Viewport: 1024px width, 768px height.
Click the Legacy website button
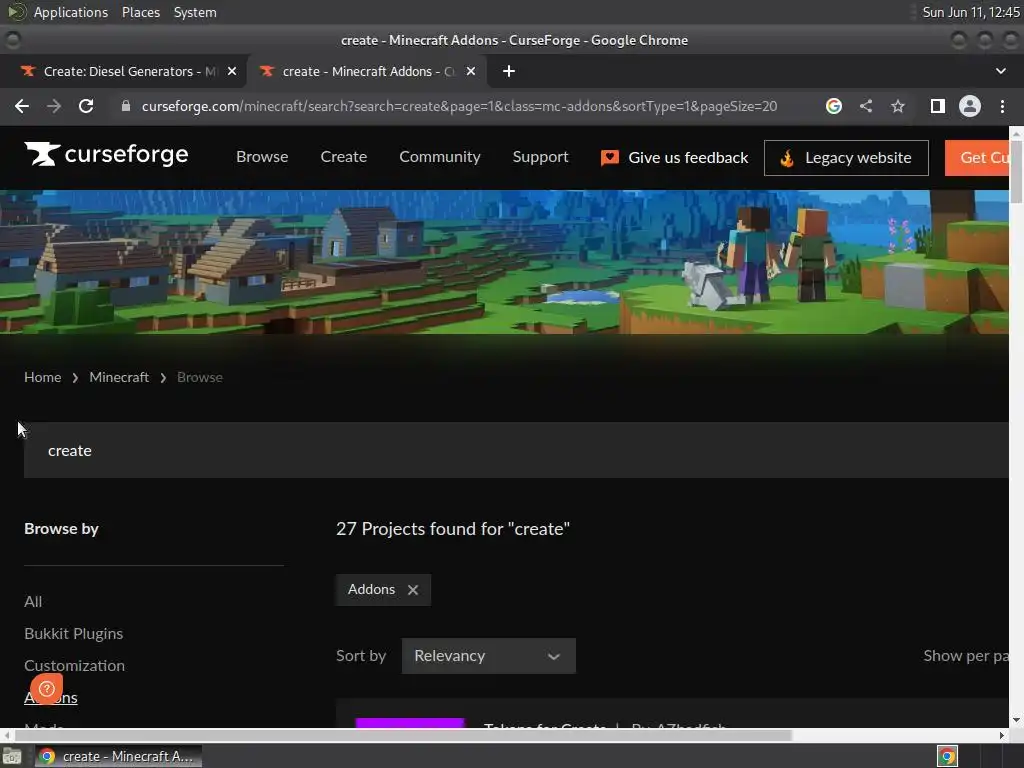pos(846,158)
